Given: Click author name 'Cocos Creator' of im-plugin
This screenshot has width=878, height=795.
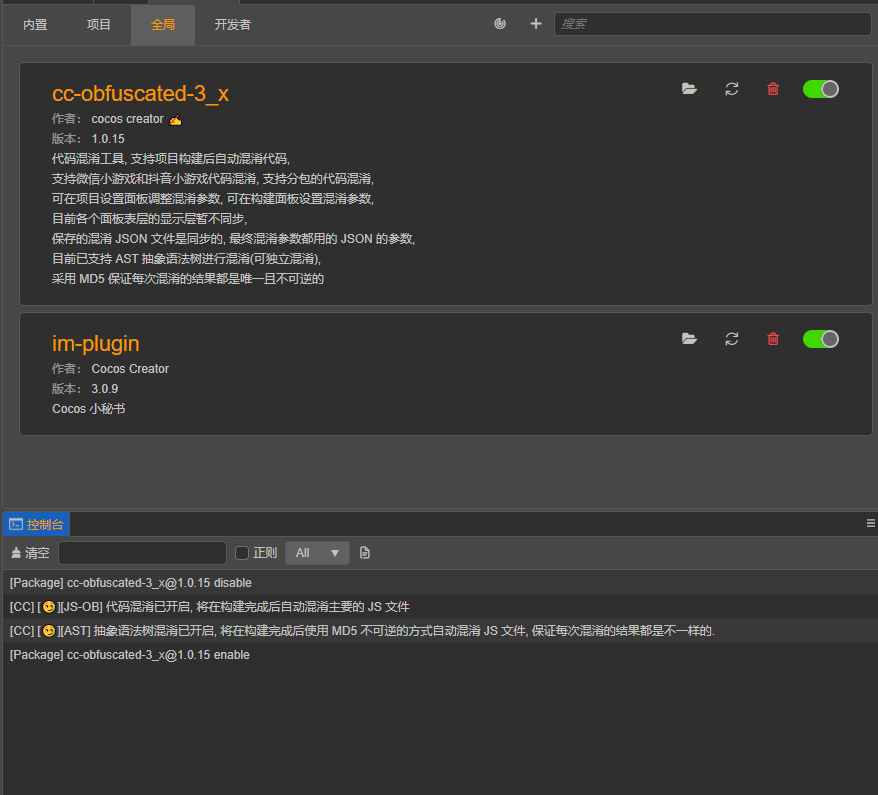Looking at the screenshot, I should pos(130,369).
